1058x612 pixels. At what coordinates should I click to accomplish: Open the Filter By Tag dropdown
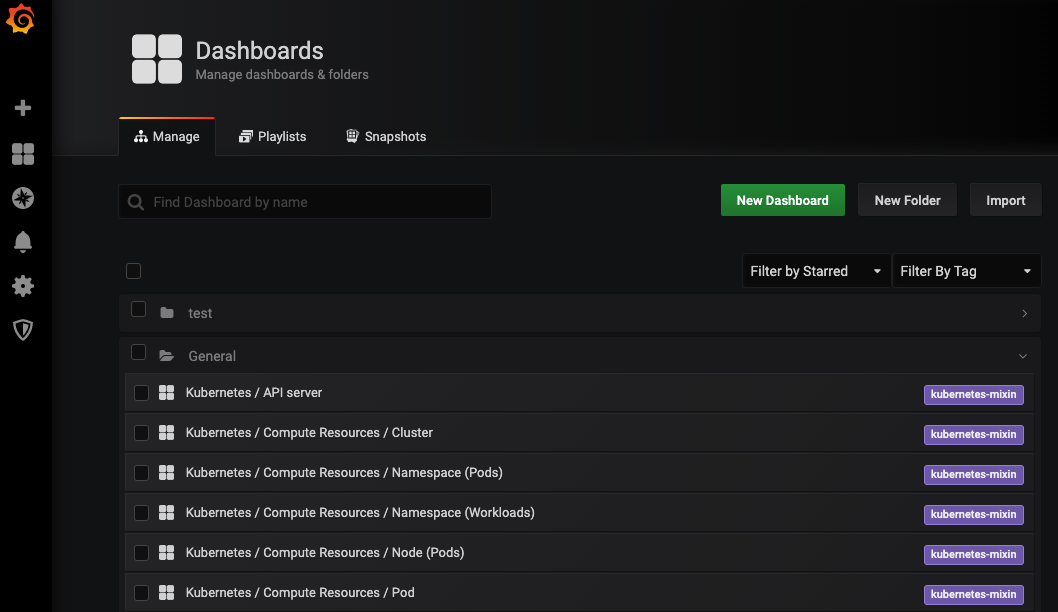tap(966, 271)
